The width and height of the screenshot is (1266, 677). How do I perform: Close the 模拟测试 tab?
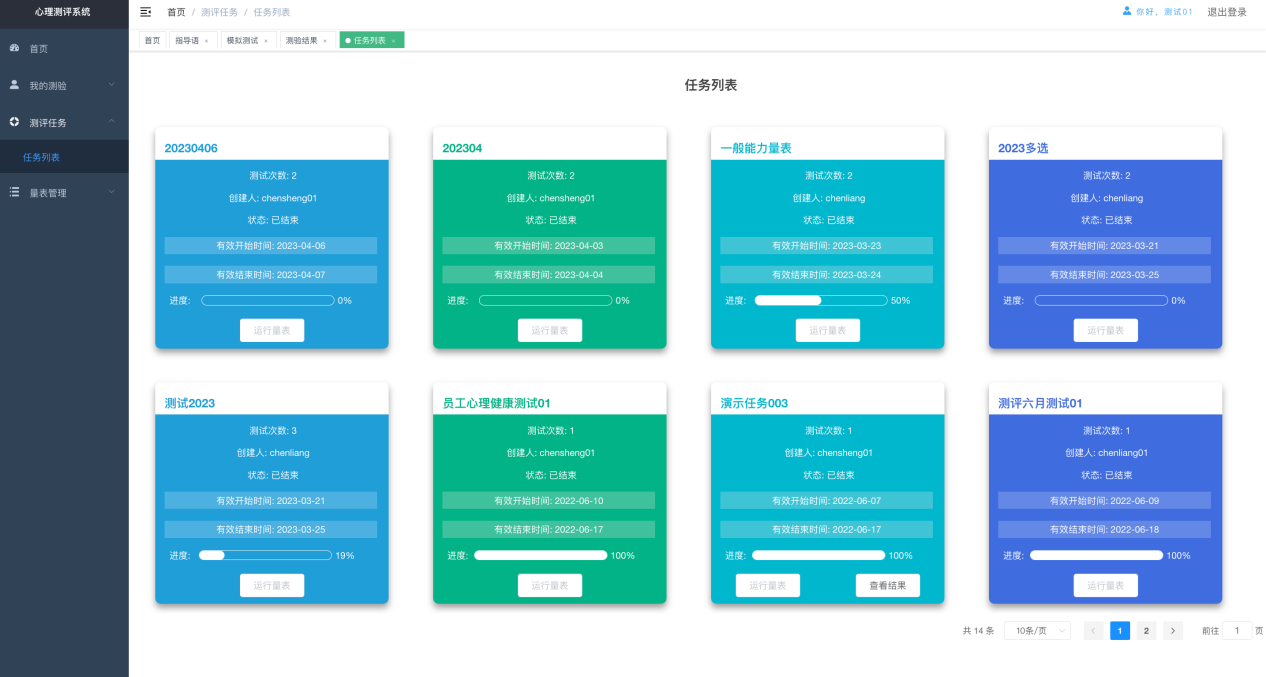pyautogui.click(x=266, y=41)
